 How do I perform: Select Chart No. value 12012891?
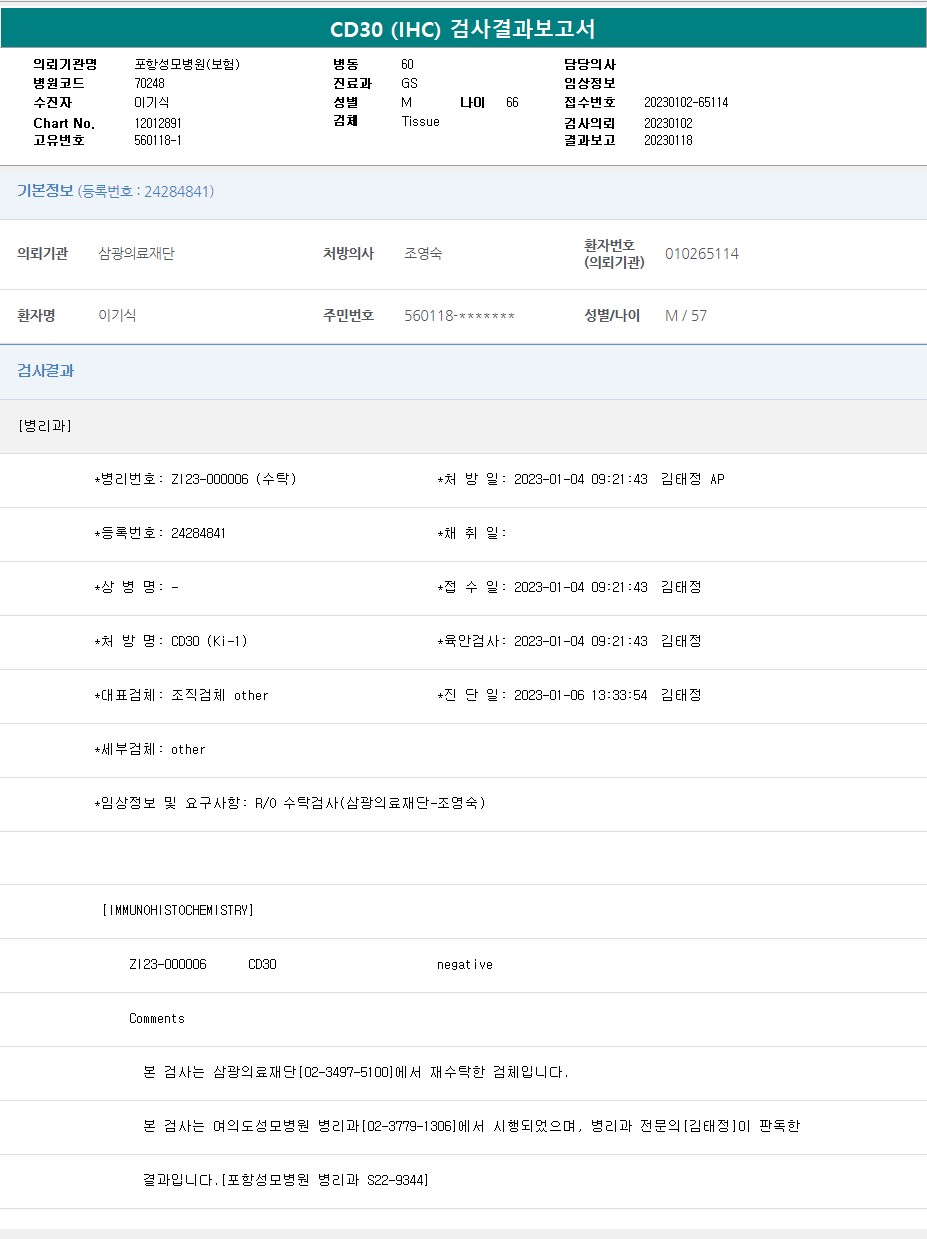pyautogui.click(x=157, y=123)
